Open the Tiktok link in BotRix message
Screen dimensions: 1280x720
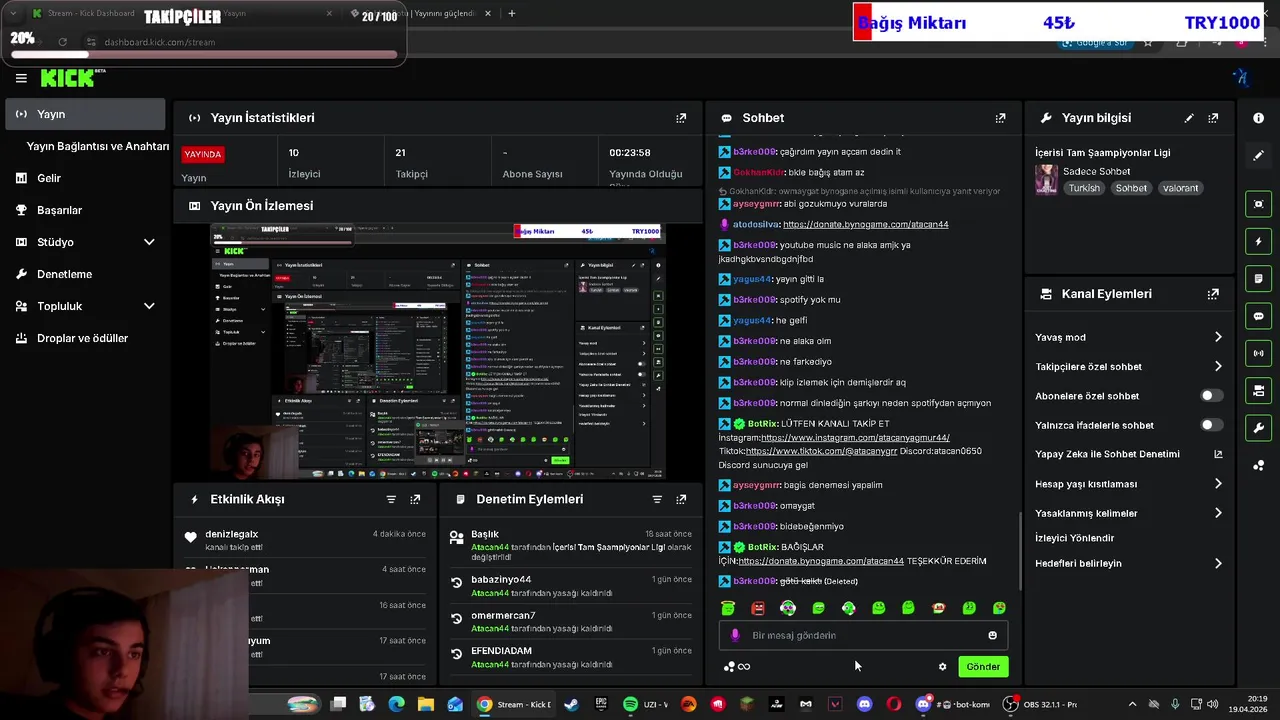tap(822, 451)
